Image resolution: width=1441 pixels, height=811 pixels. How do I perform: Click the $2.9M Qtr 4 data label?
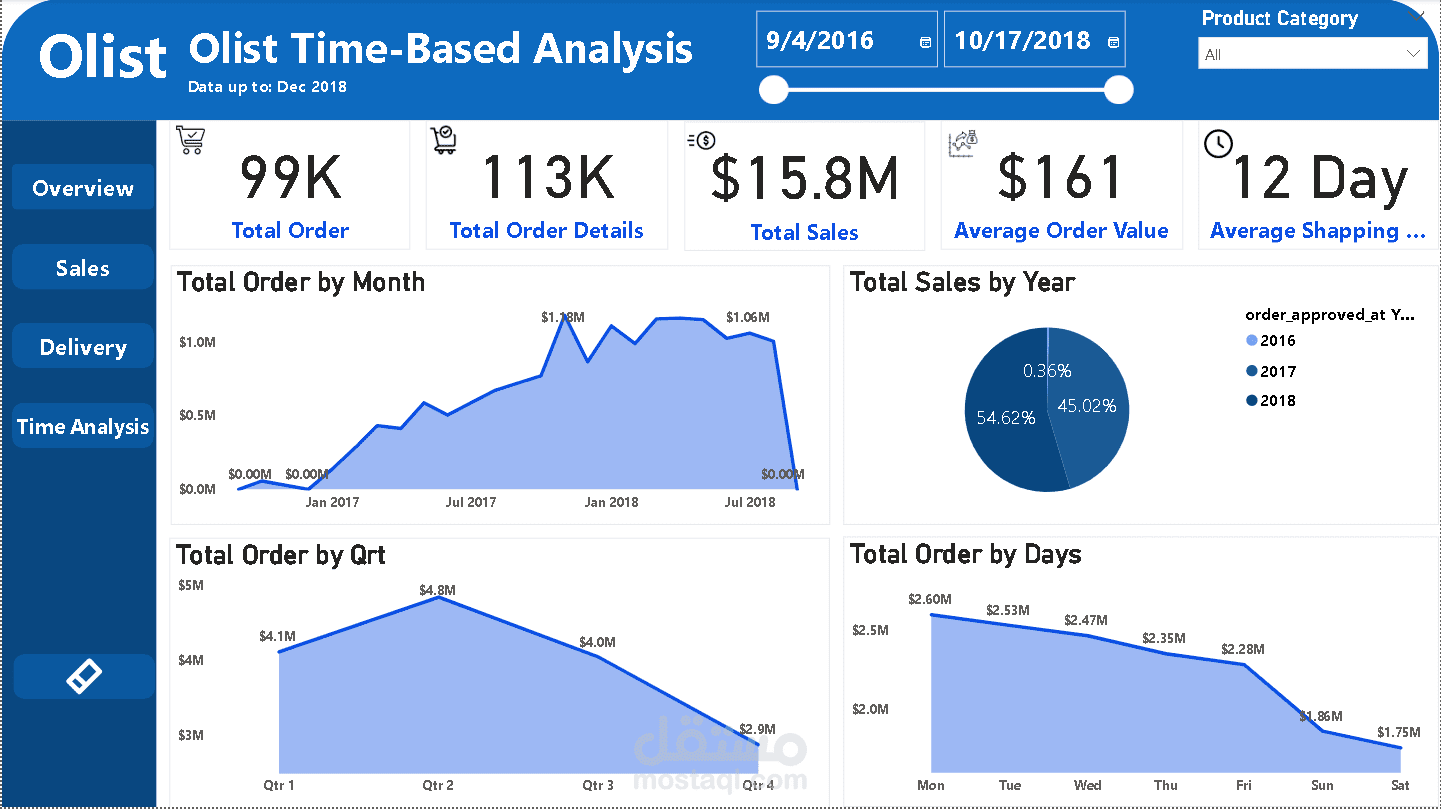(x=757, y=729)
